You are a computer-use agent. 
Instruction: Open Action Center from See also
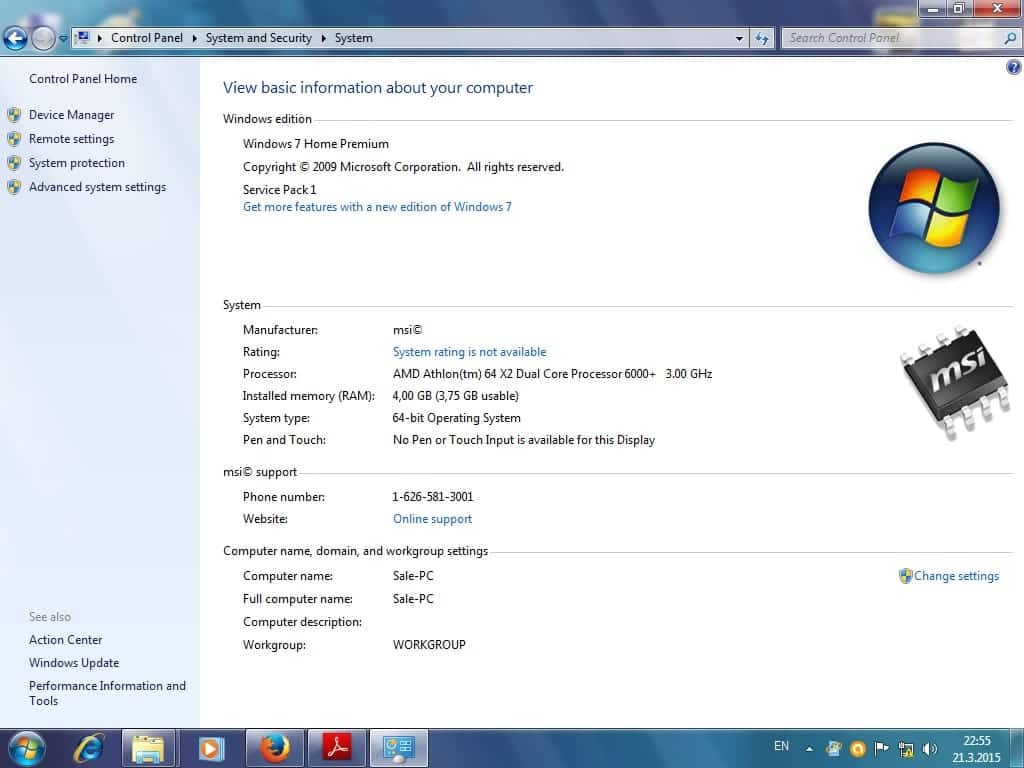[65, 640]
